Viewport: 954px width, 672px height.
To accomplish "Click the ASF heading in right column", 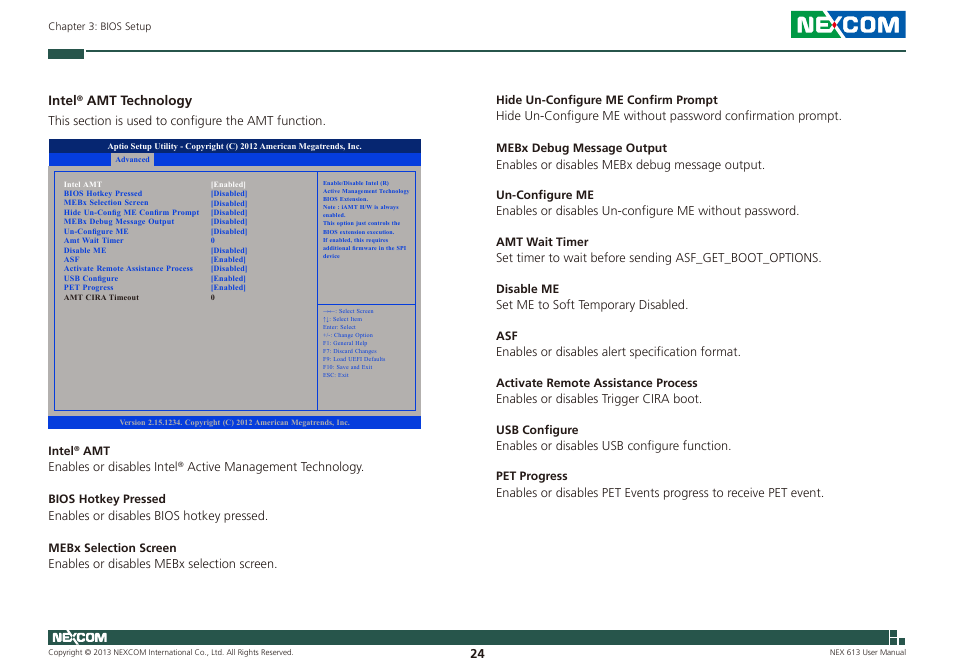I will pos(507,336).
